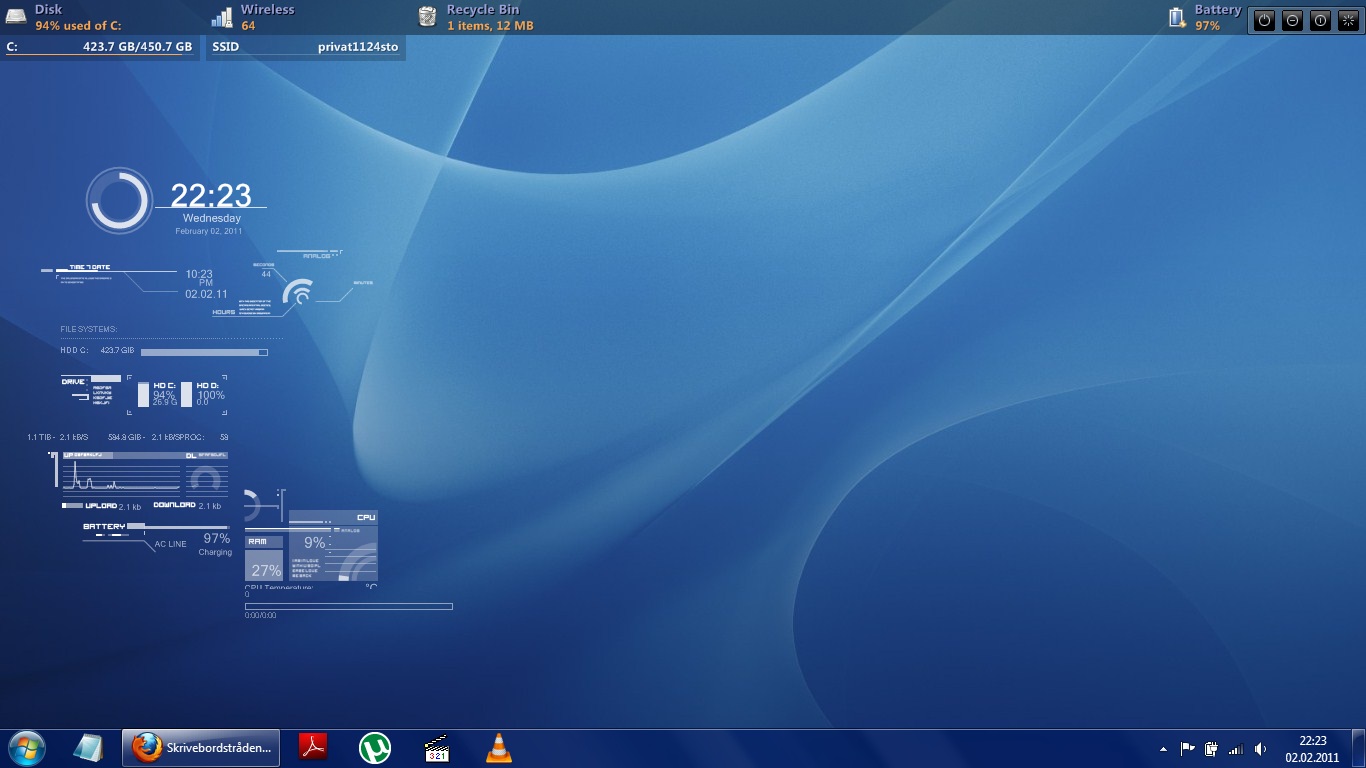Click the Wireless signal bars icon

coord(222,16)
